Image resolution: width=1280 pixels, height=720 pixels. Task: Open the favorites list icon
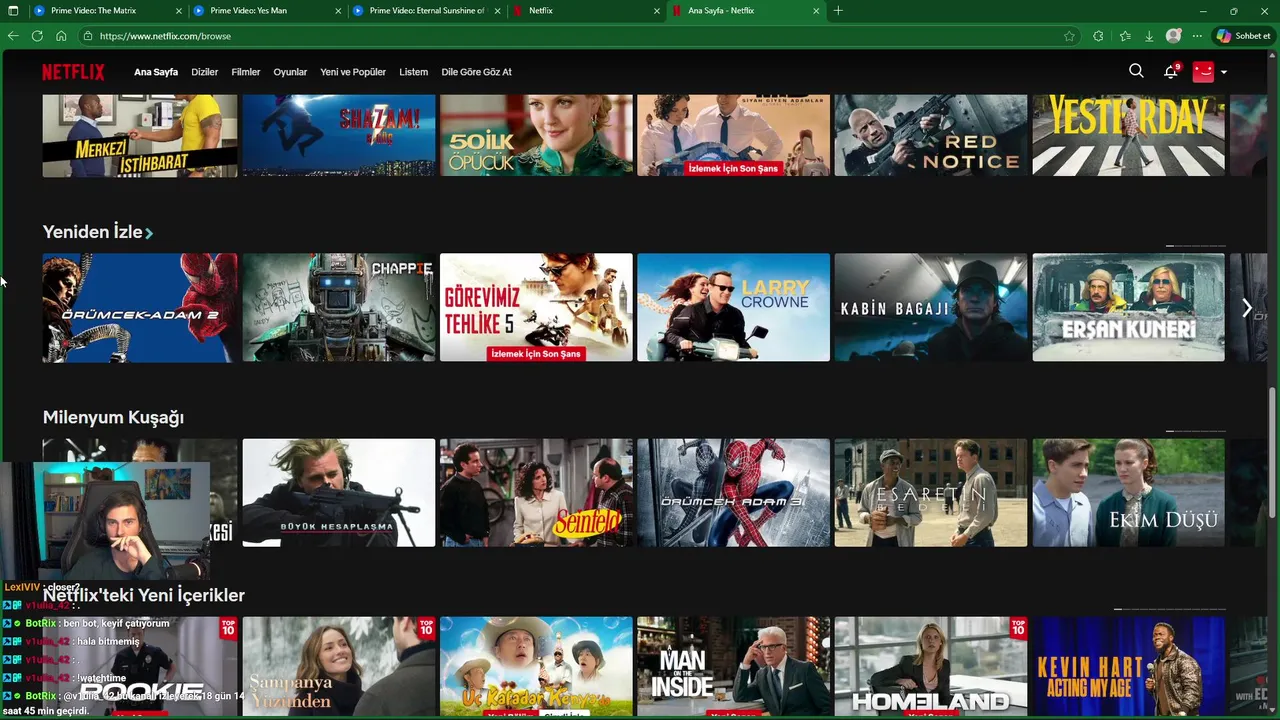[1125, 36]
